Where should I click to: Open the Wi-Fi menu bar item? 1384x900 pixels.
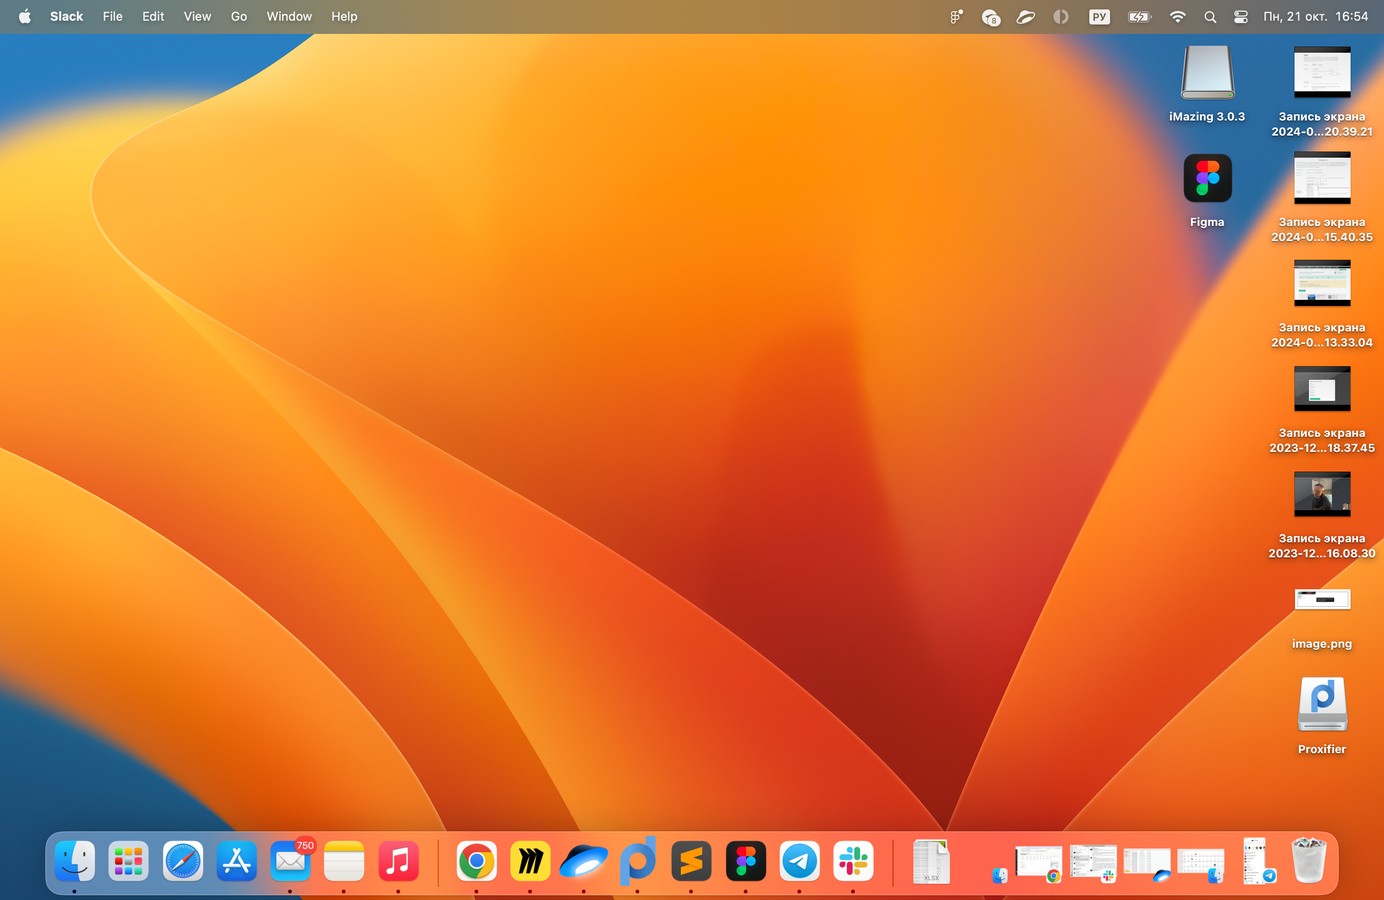pyautogui.click(x=1178, y=17)
